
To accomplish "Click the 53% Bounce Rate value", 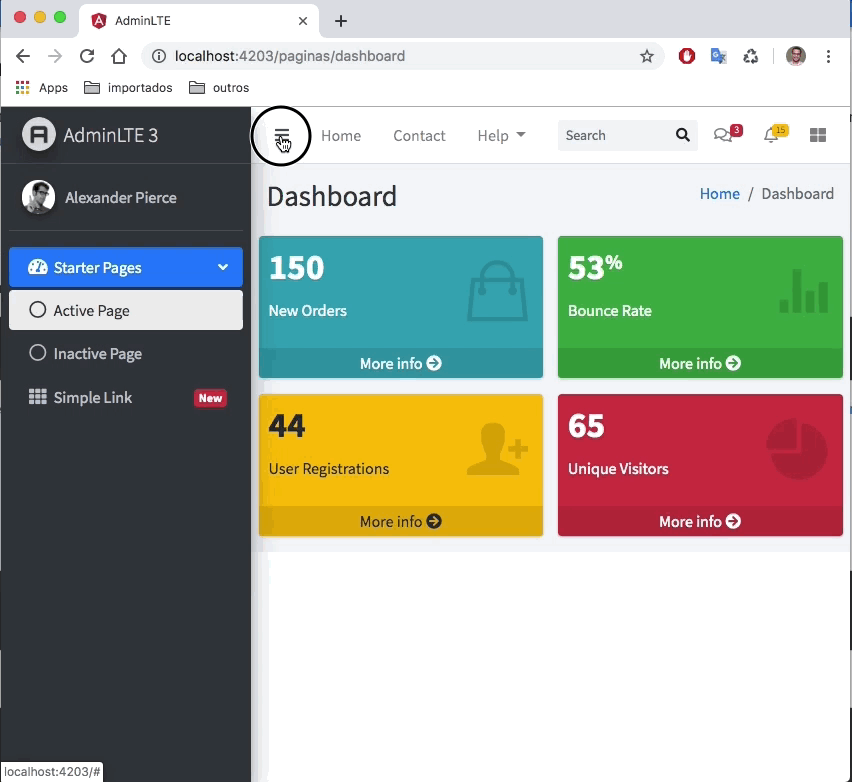I will (x=595, y=267).
